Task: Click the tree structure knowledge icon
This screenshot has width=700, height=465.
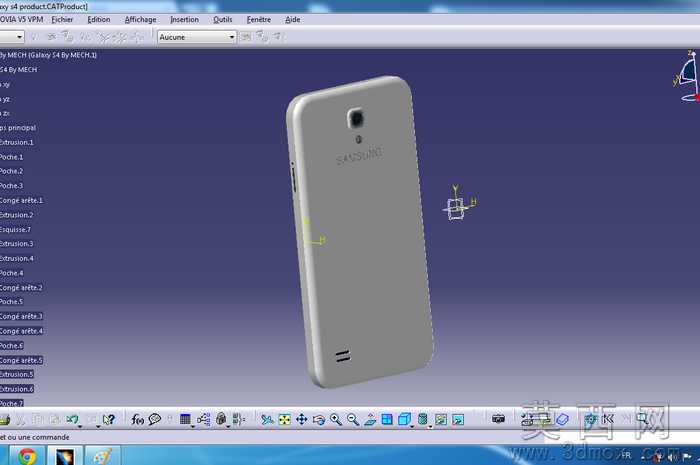Action: click(204, 419)
